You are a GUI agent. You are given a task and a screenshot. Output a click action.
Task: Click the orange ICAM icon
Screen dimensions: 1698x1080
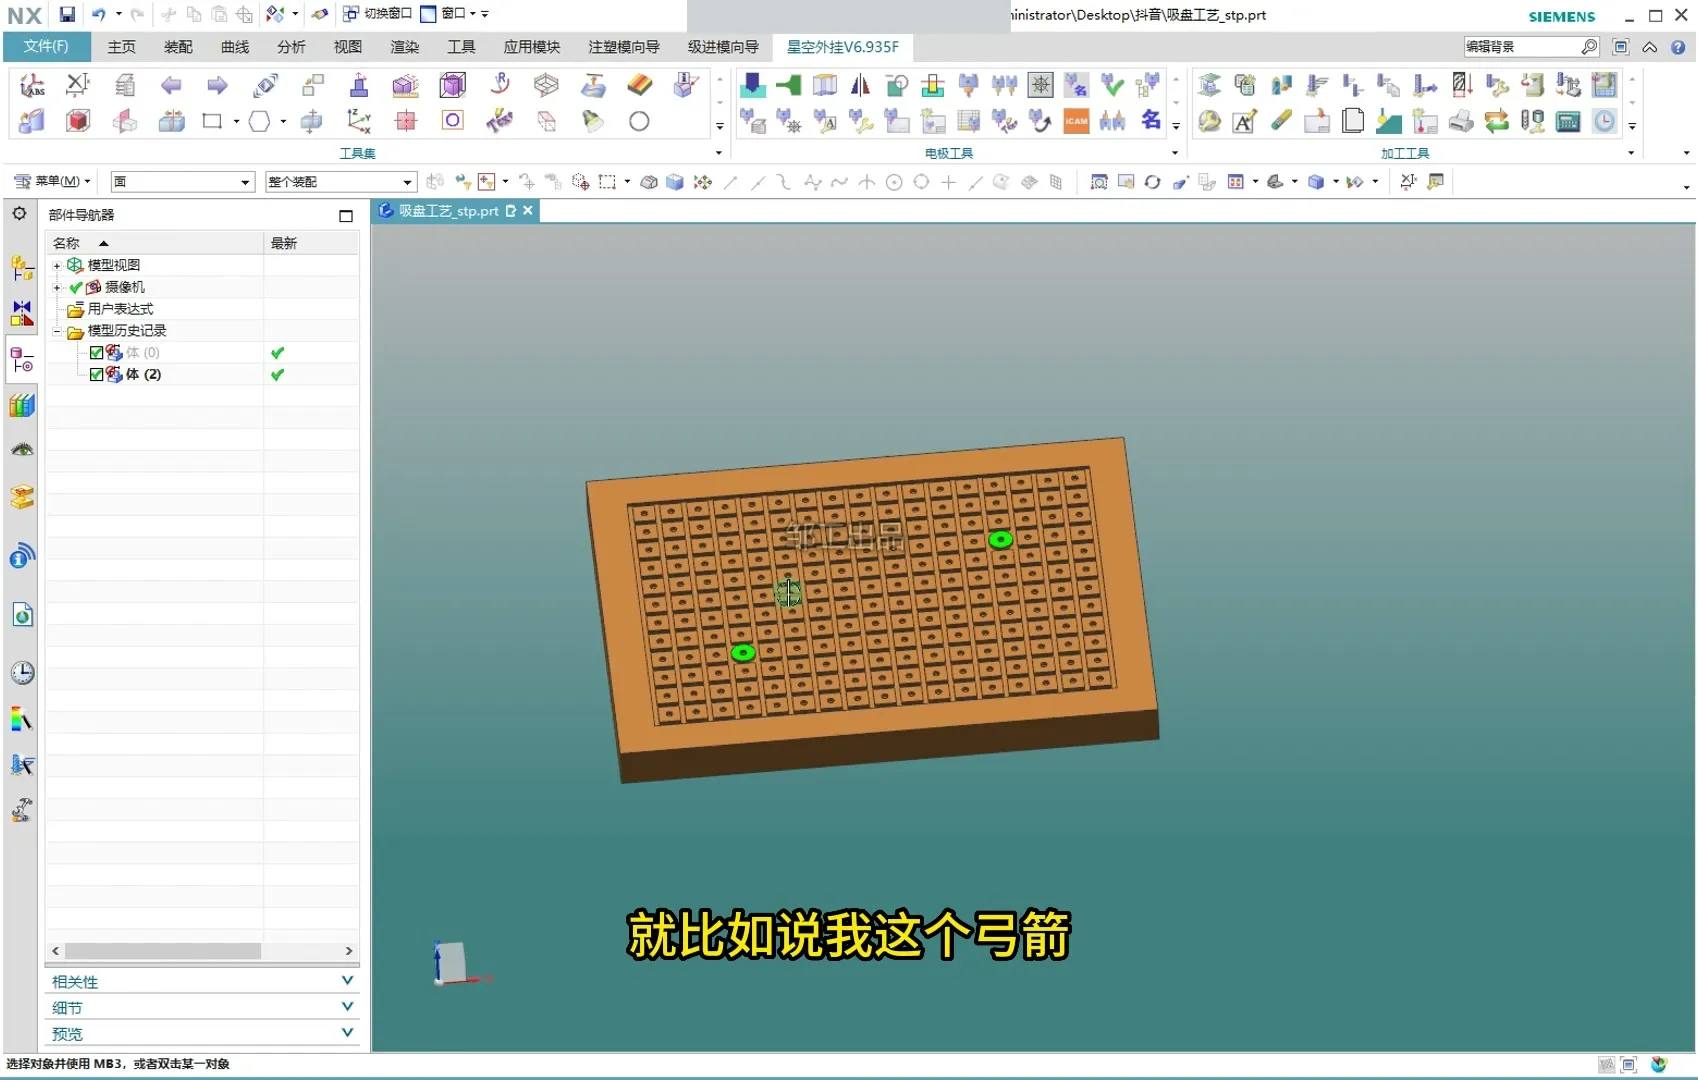1076,121
